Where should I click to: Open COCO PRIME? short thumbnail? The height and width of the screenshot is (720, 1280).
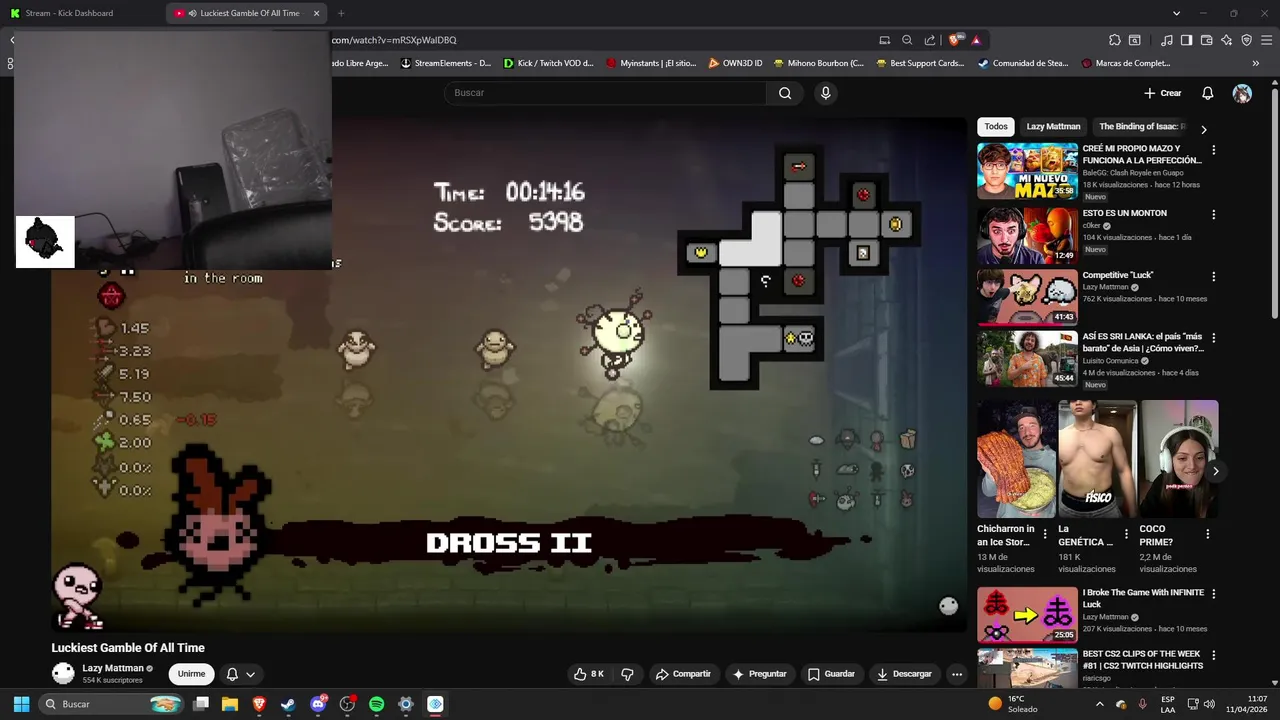[x=1179, y=459]
